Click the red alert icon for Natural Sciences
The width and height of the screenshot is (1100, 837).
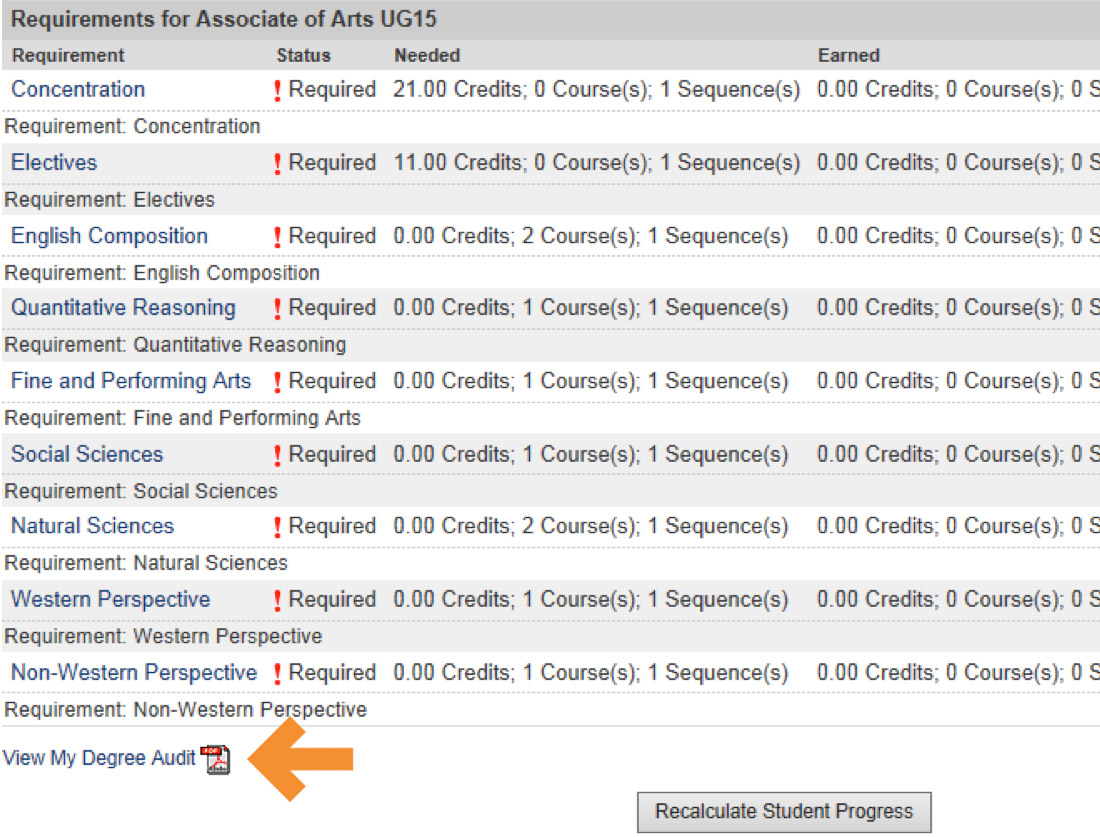[278, 528]
